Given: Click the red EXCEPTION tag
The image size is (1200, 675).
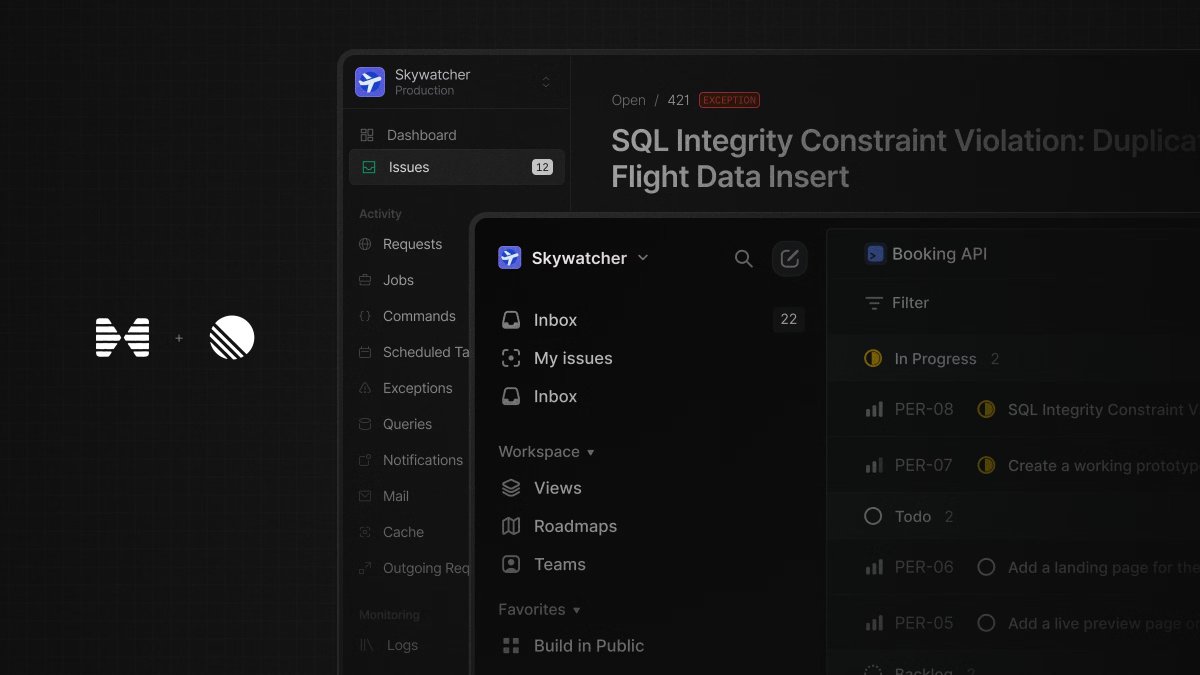Looking at the screenshot, I should click(729, 100).
